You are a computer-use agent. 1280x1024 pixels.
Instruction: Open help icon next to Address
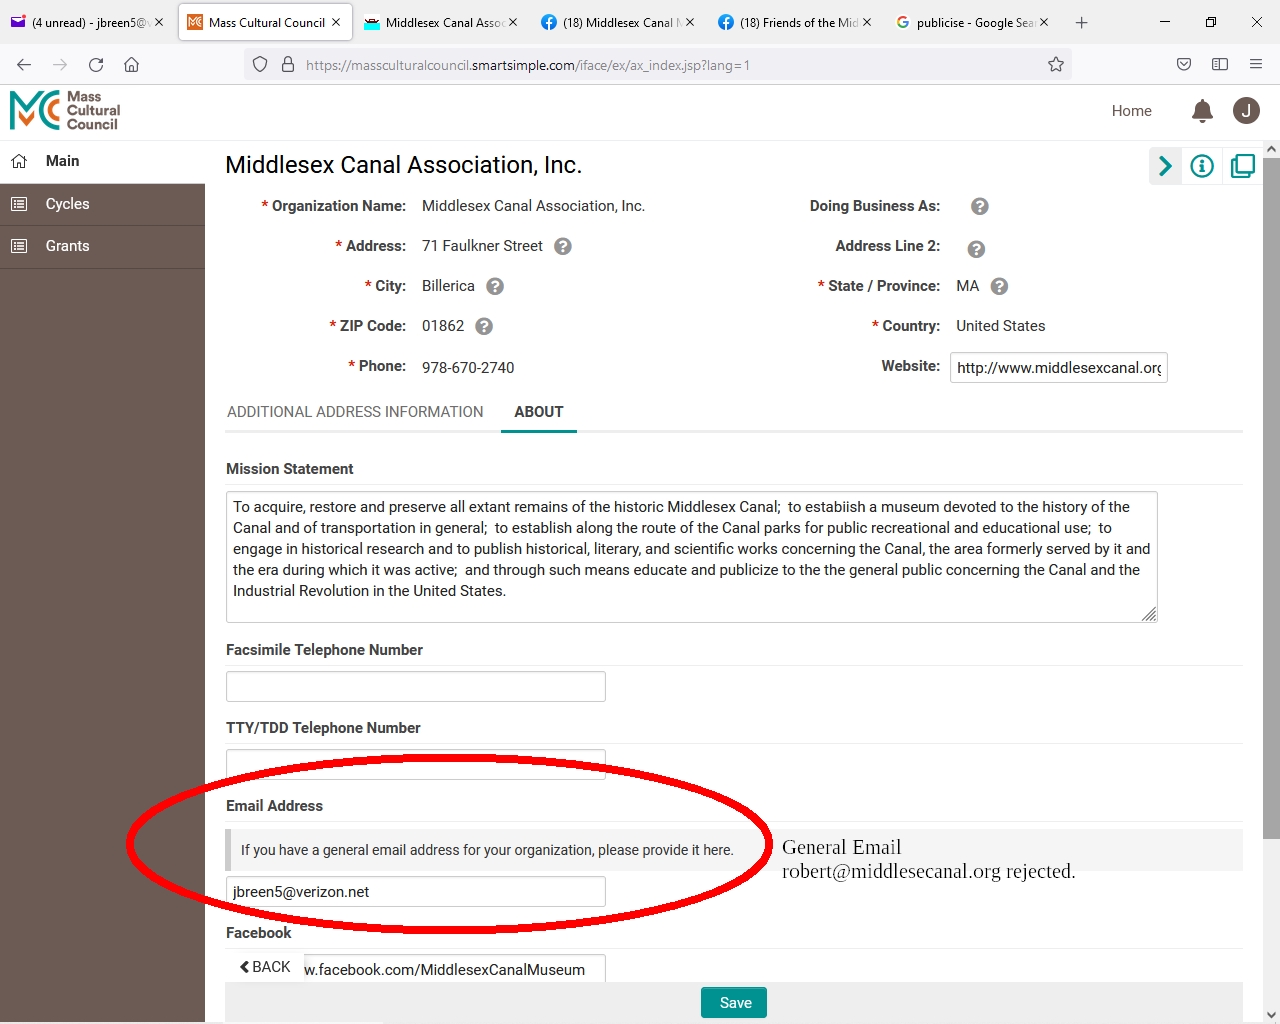(x=563, y=246)
